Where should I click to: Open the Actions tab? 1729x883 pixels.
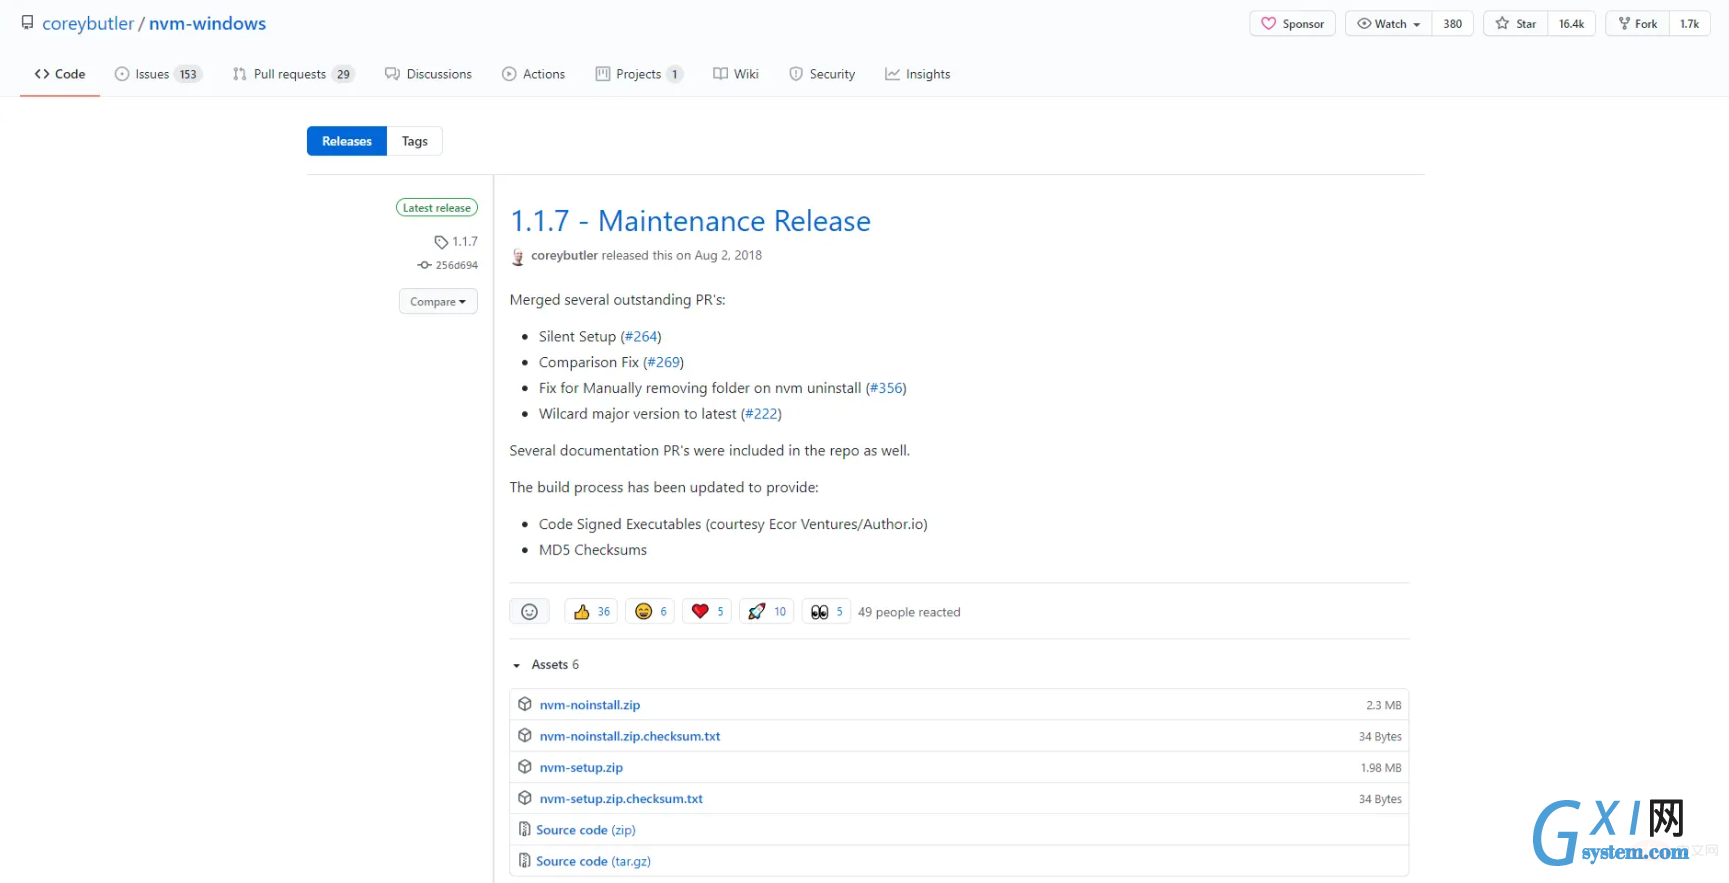(533, 74)
